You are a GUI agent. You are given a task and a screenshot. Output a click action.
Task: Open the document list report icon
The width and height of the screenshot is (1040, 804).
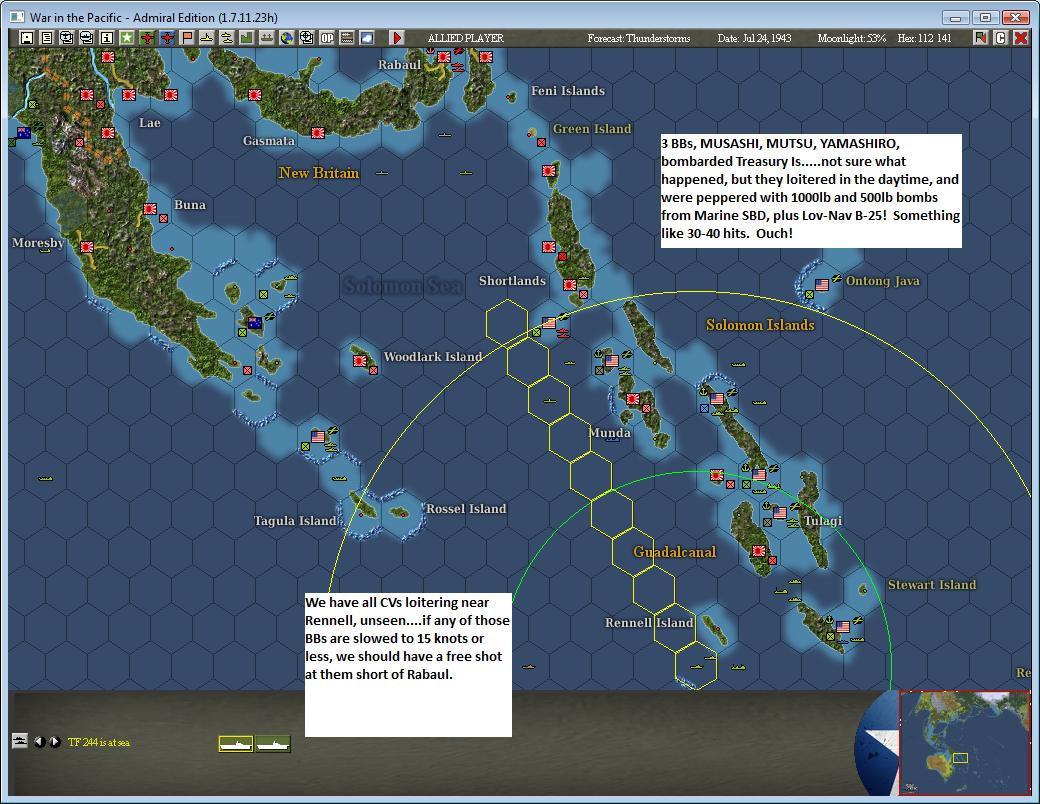46,38
